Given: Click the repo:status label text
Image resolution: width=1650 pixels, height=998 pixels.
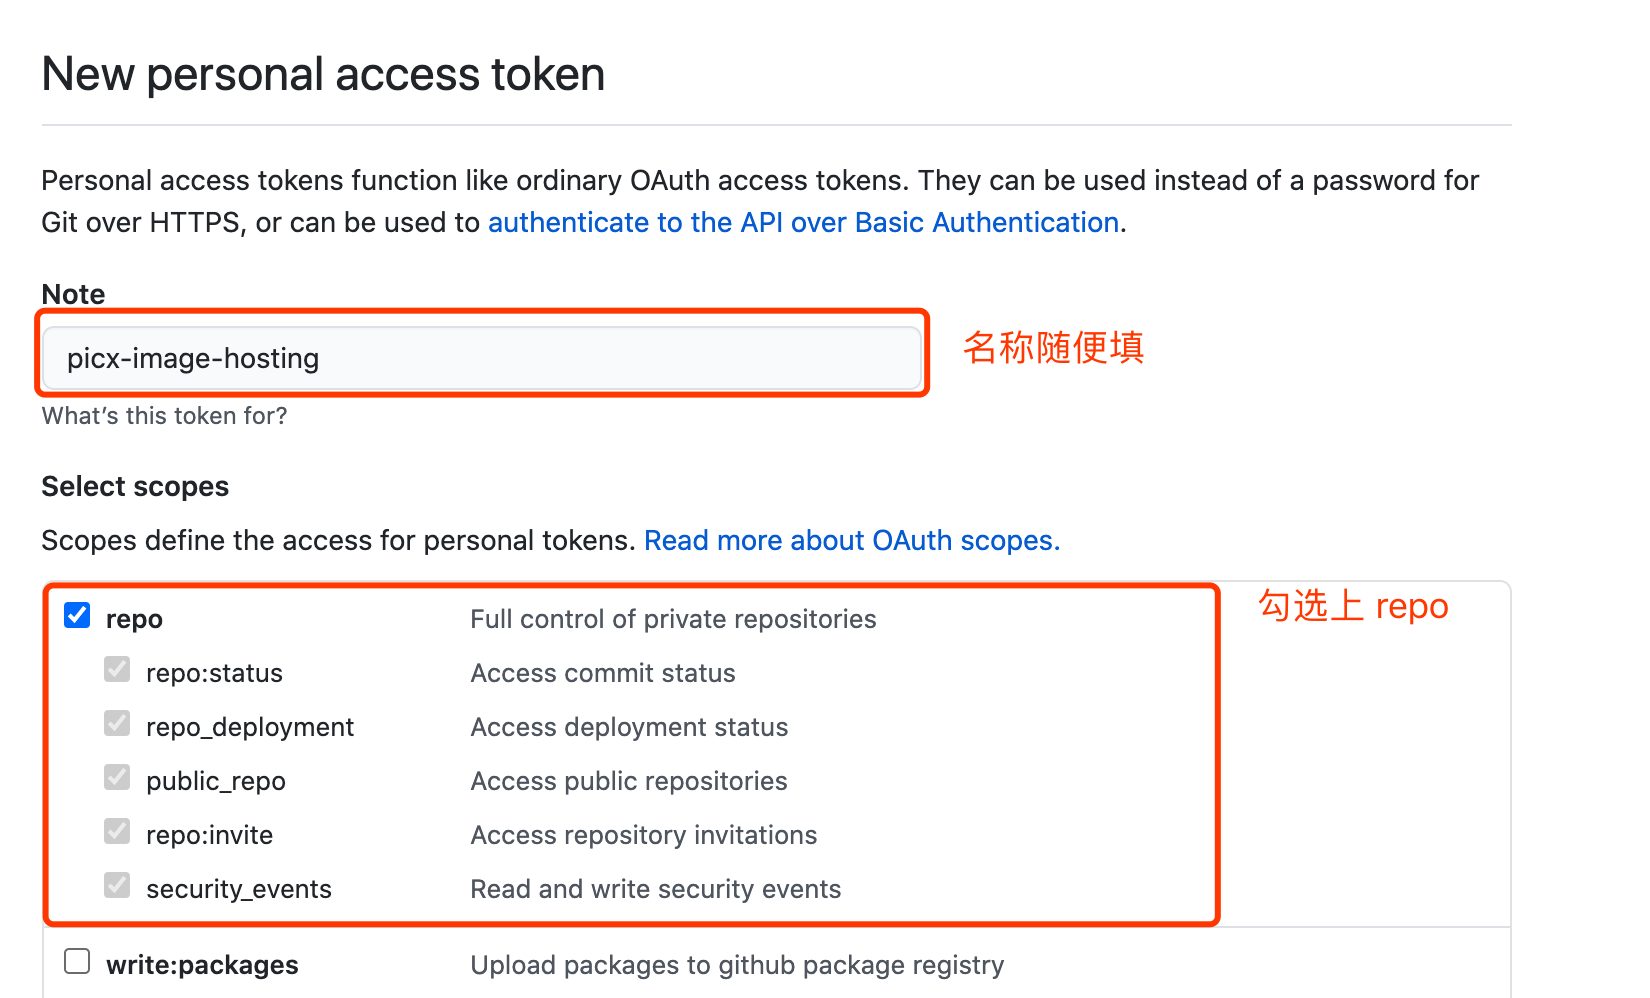Looking at the screenshot, I should pos(214,674).
